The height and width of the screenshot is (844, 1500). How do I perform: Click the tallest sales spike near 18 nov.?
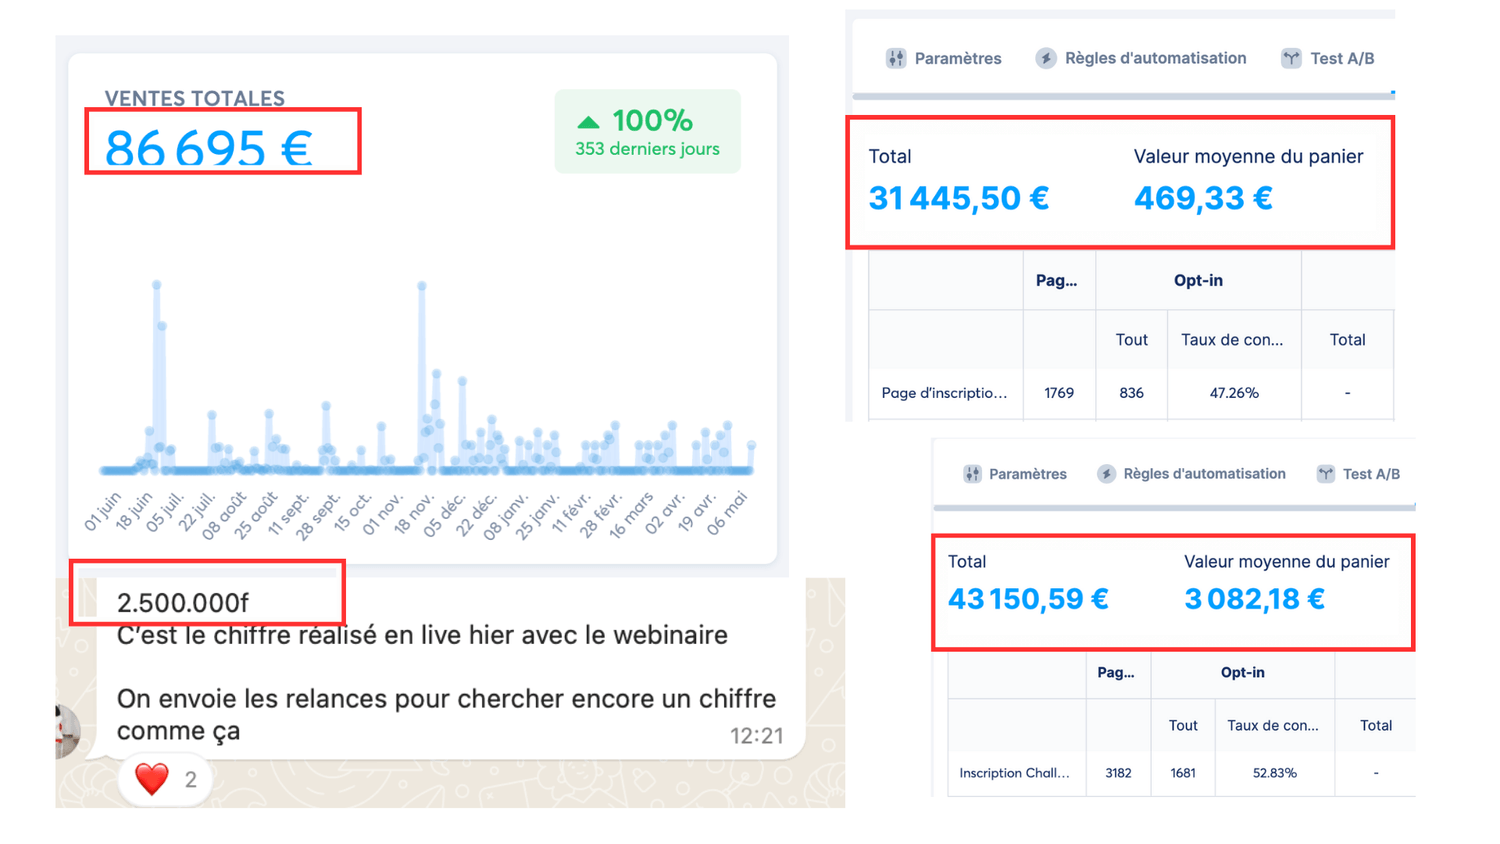click(x=422, y=286)
